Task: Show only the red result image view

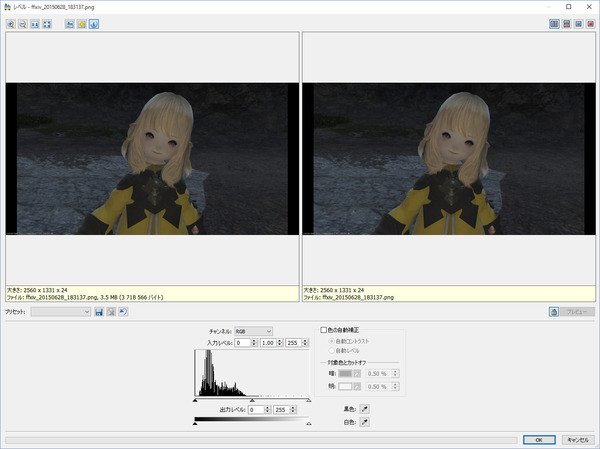Action: [x=590, y=24]
